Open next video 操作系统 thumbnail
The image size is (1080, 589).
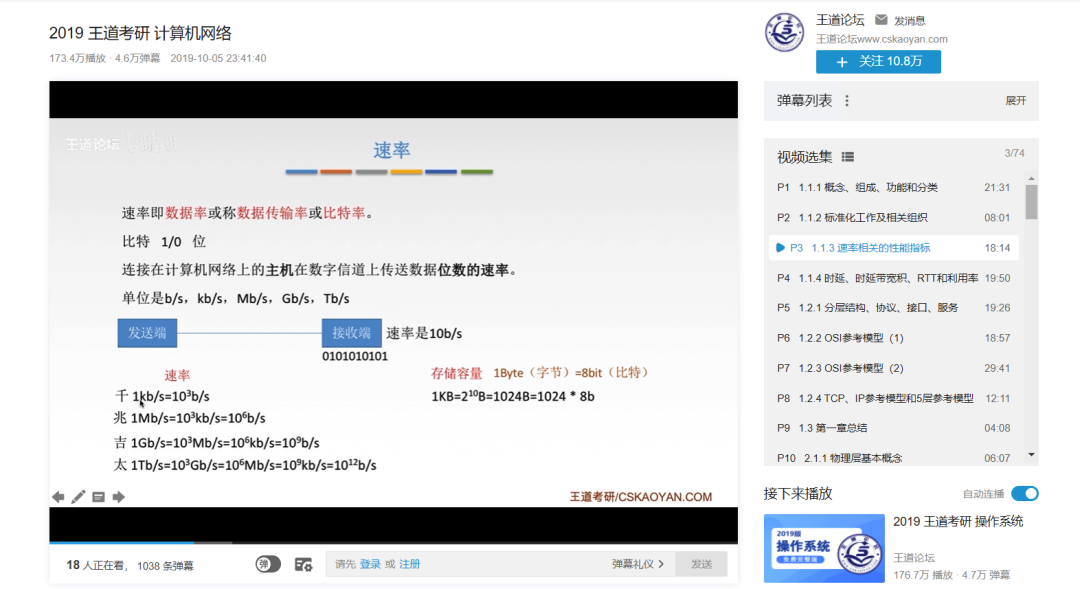pos(824,548)
